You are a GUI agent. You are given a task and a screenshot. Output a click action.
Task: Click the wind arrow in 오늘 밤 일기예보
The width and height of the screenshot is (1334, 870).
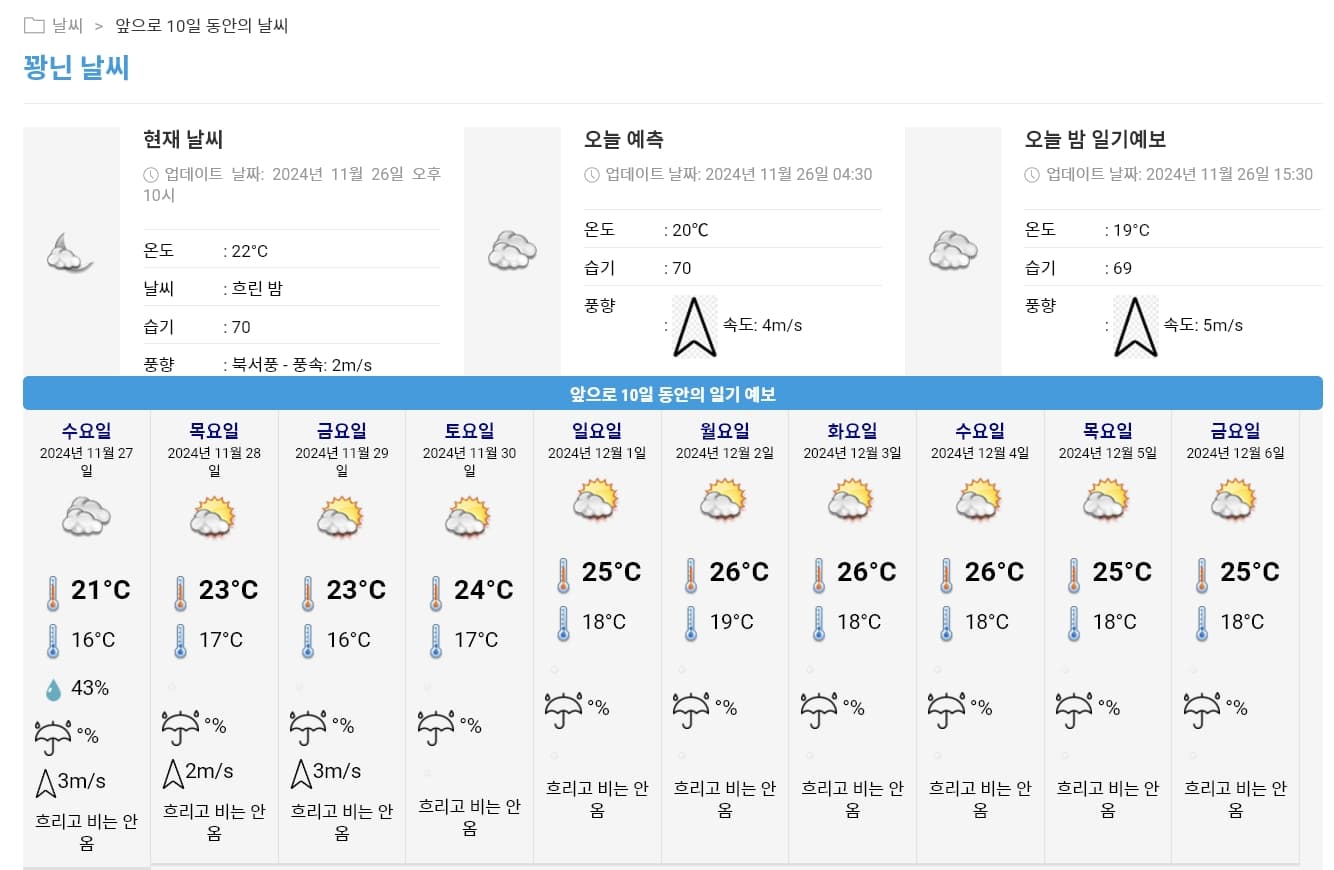click(x=1135, y=327)
